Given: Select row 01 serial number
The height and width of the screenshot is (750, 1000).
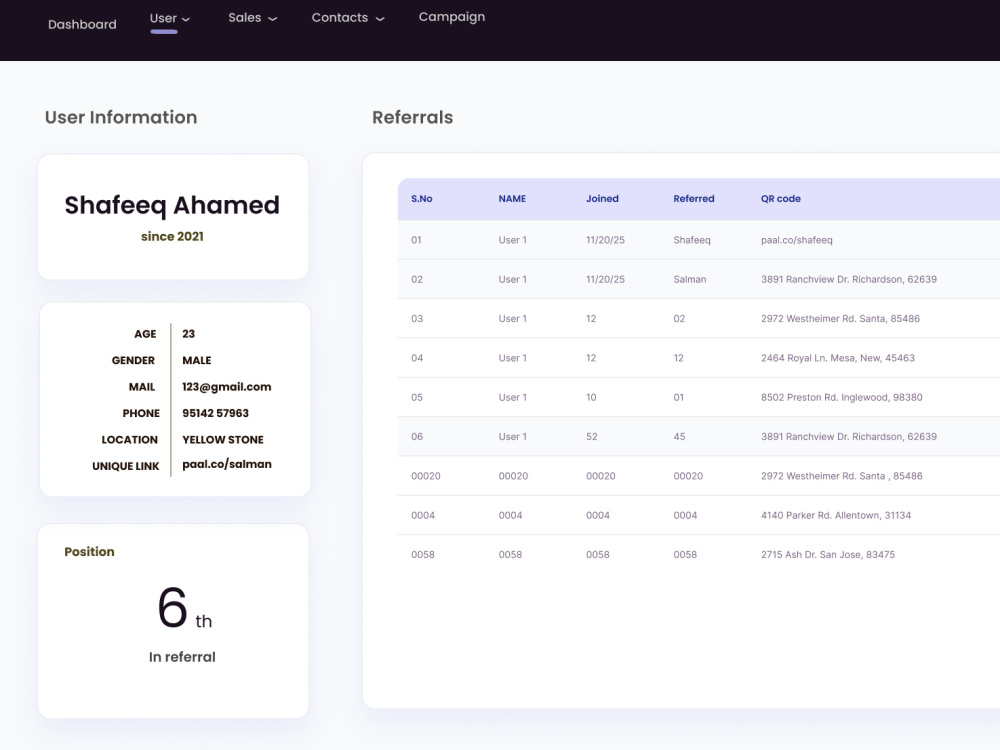Looking at the screenshot, I should tap(416, 240).
